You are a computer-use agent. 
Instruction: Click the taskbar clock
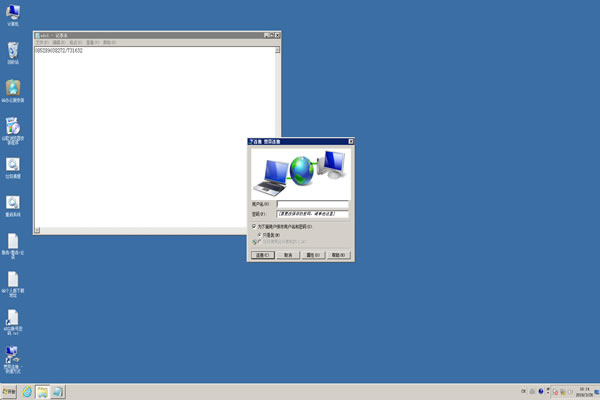[x=584, y=390]
